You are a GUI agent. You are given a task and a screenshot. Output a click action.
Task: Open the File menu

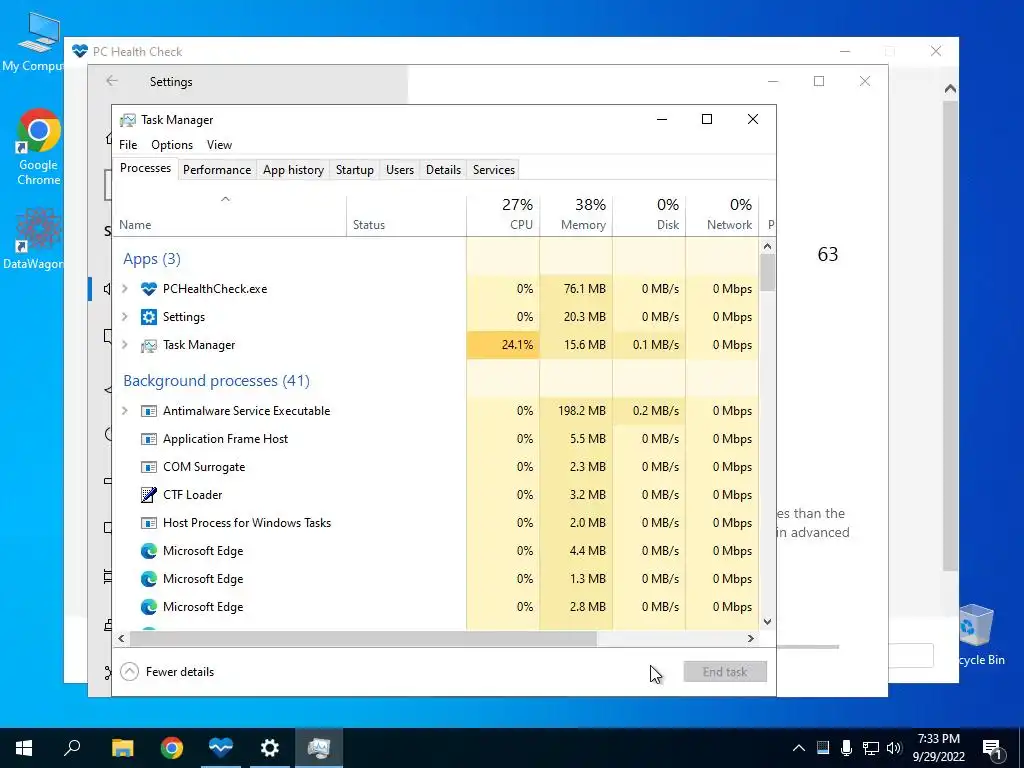[x=128, y=145]
